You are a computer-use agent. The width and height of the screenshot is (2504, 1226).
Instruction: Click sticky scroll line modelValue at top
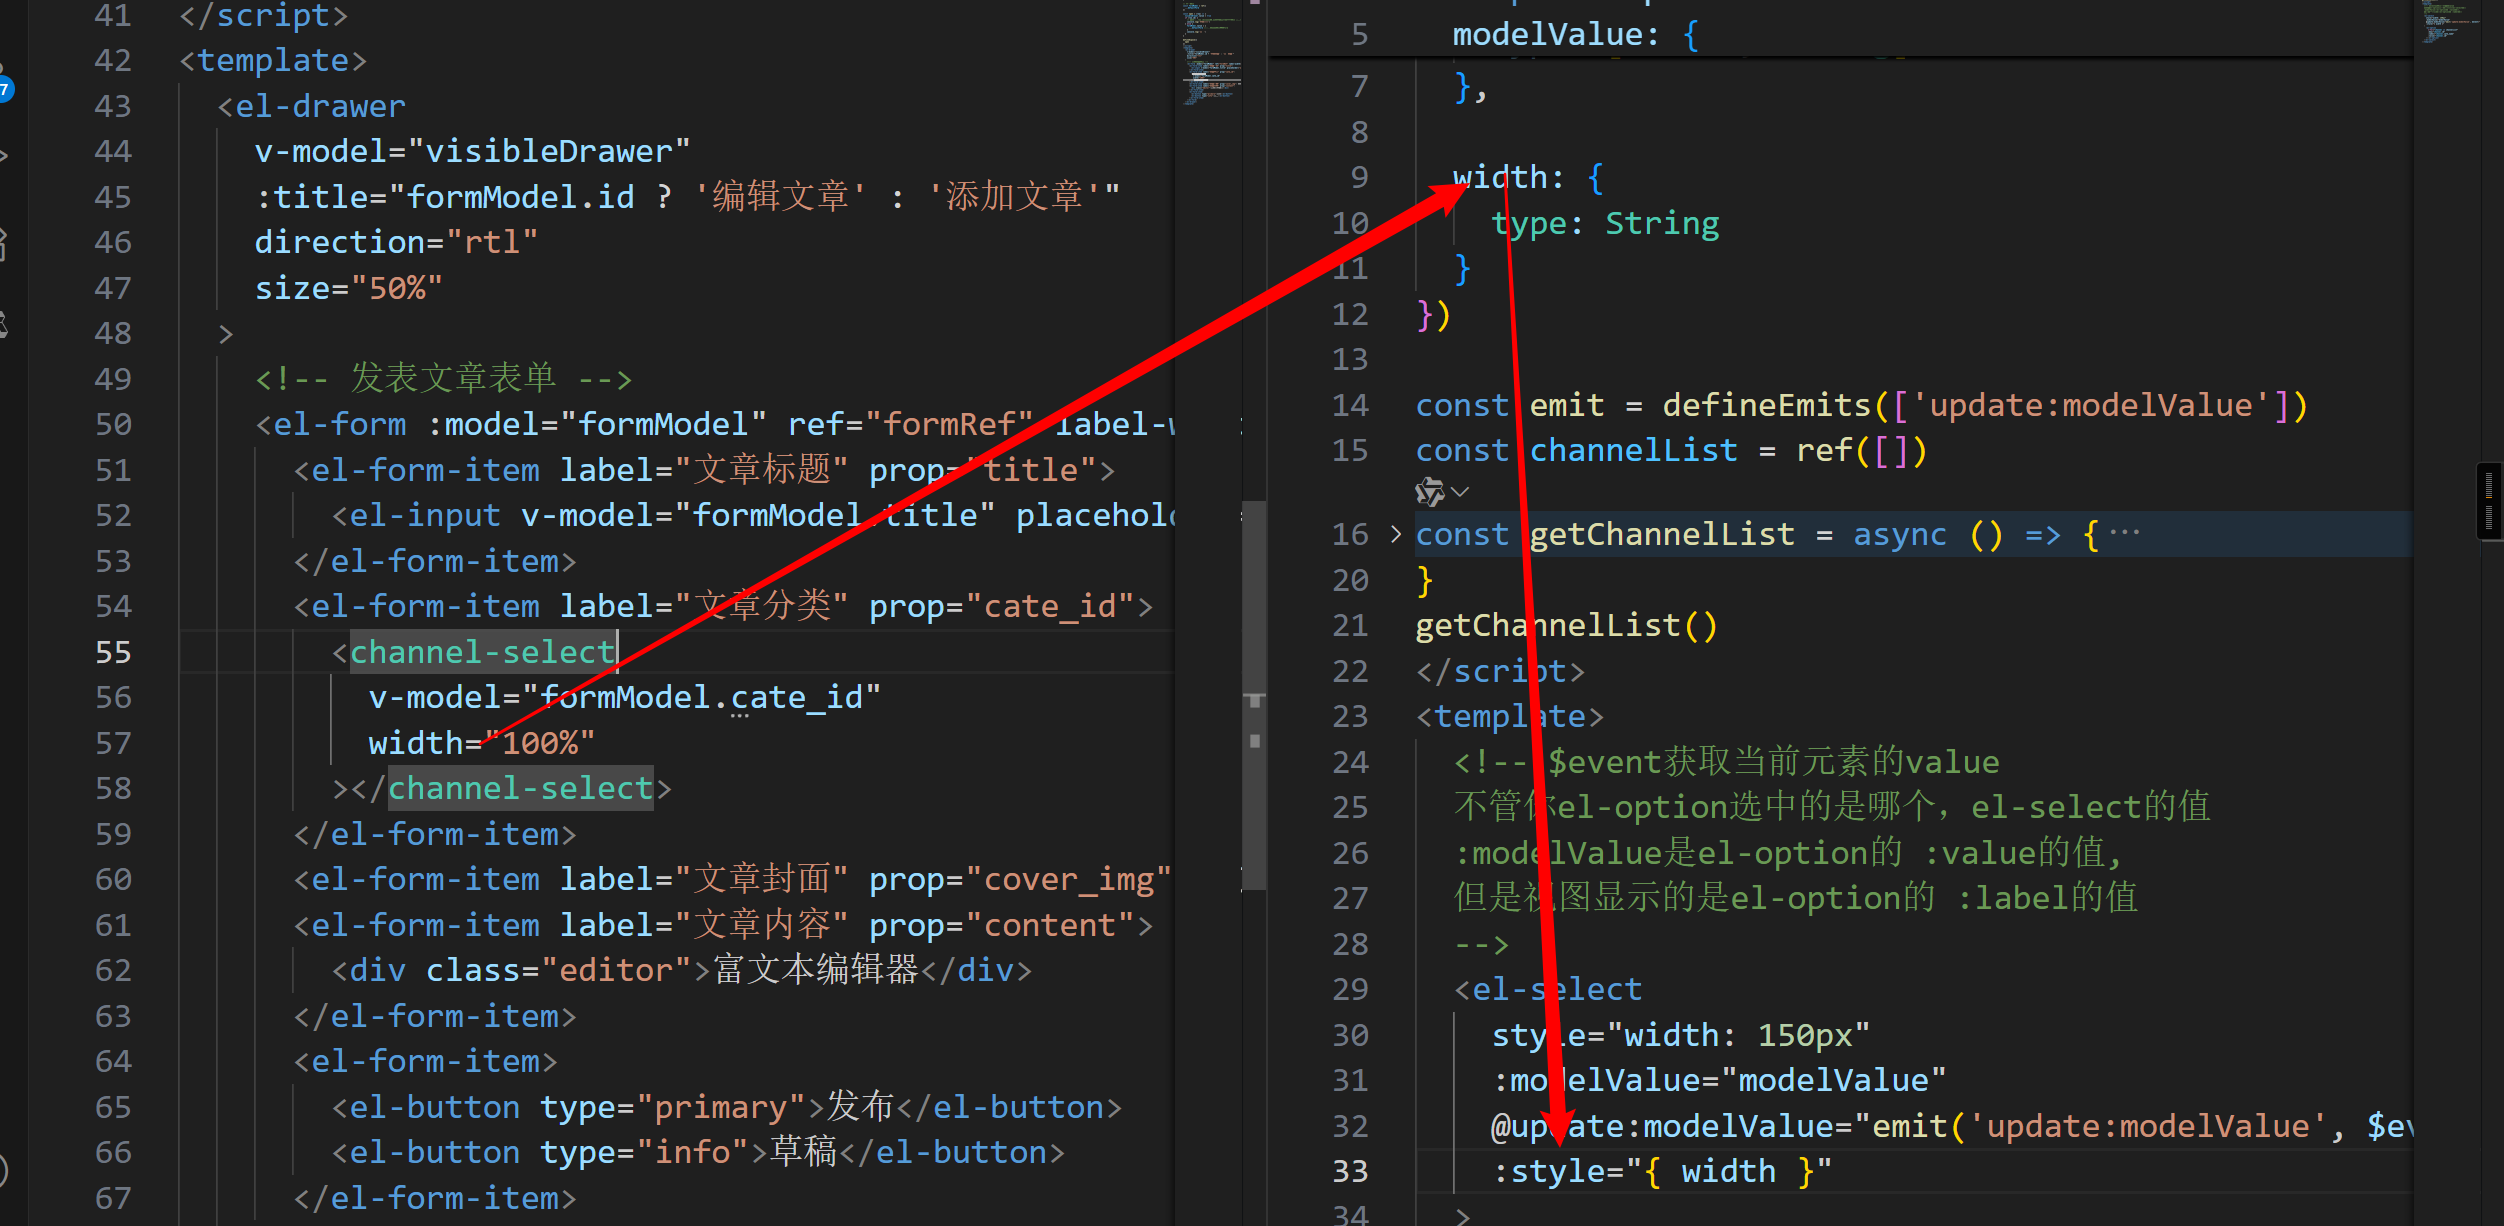[1555, 35]
